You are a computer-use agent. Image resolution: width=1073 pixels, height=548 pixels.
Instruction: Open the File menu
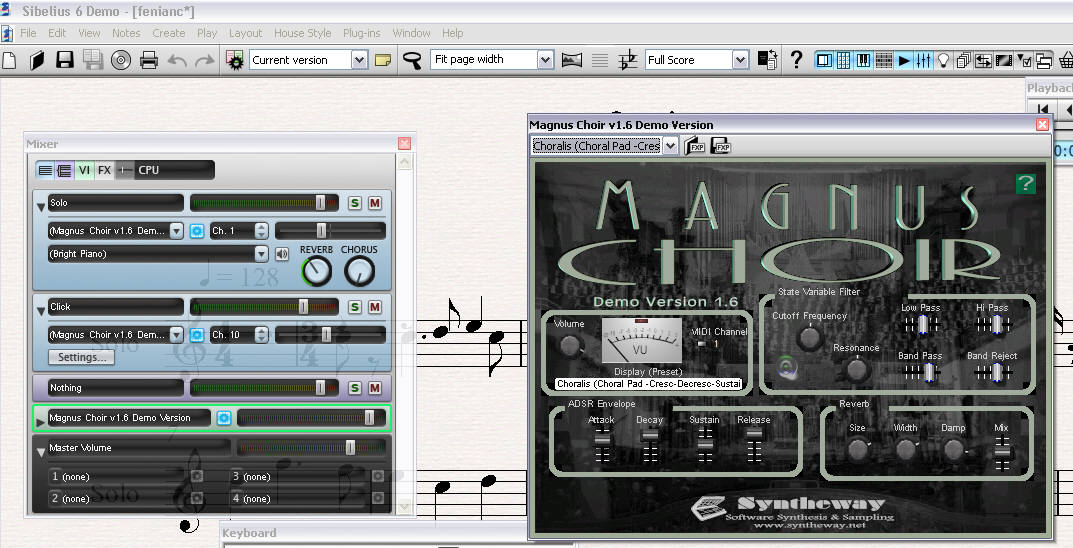28,33
